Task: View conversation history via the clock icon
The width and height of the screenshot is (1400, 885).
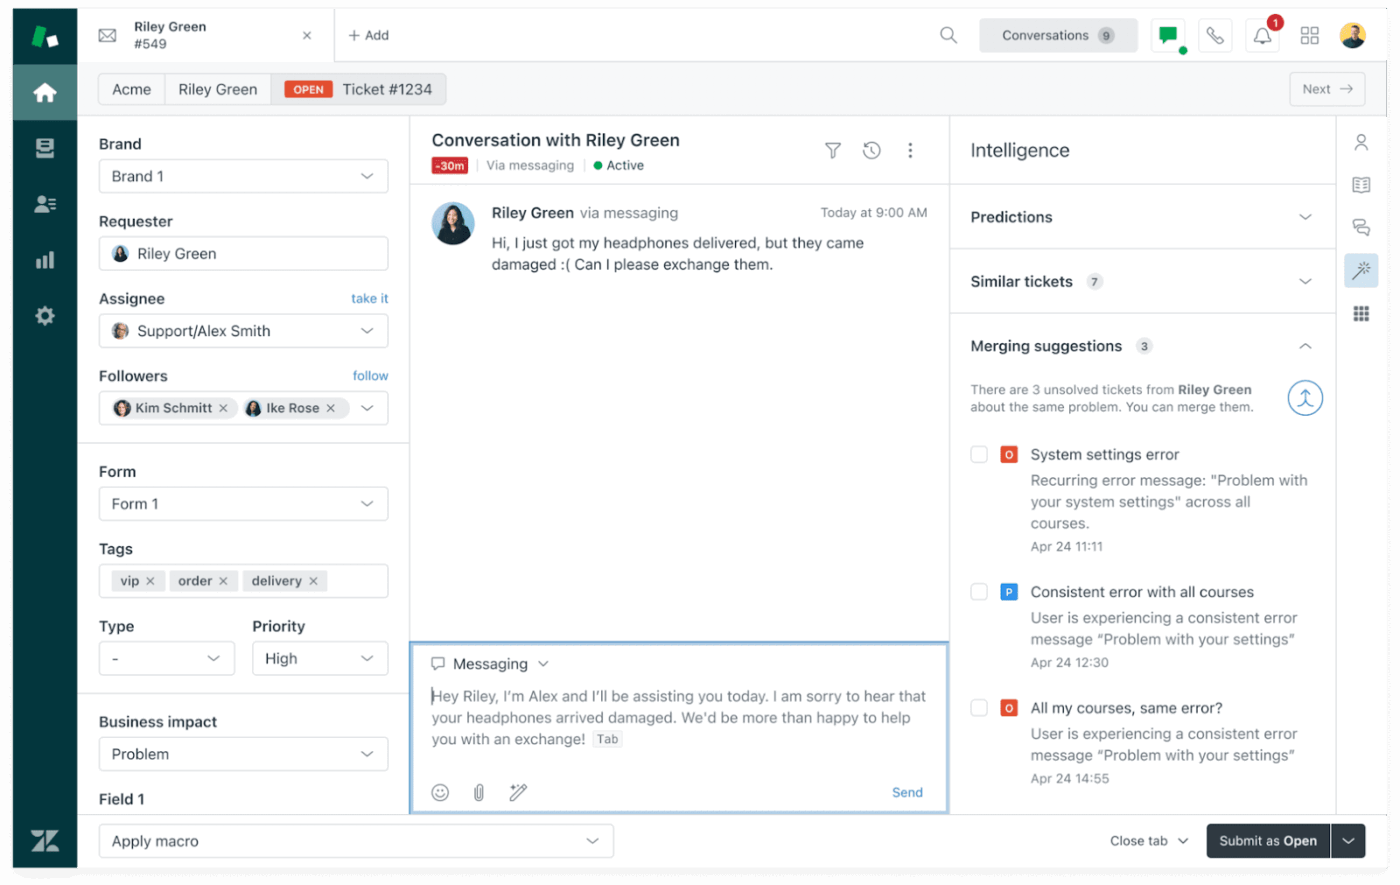Action: point(871,150)
